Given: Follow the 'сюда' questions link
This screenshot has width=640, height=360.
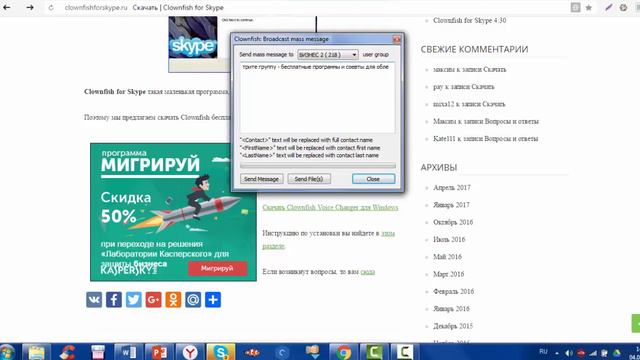Looking at the screenshot, I should point(367,271).
